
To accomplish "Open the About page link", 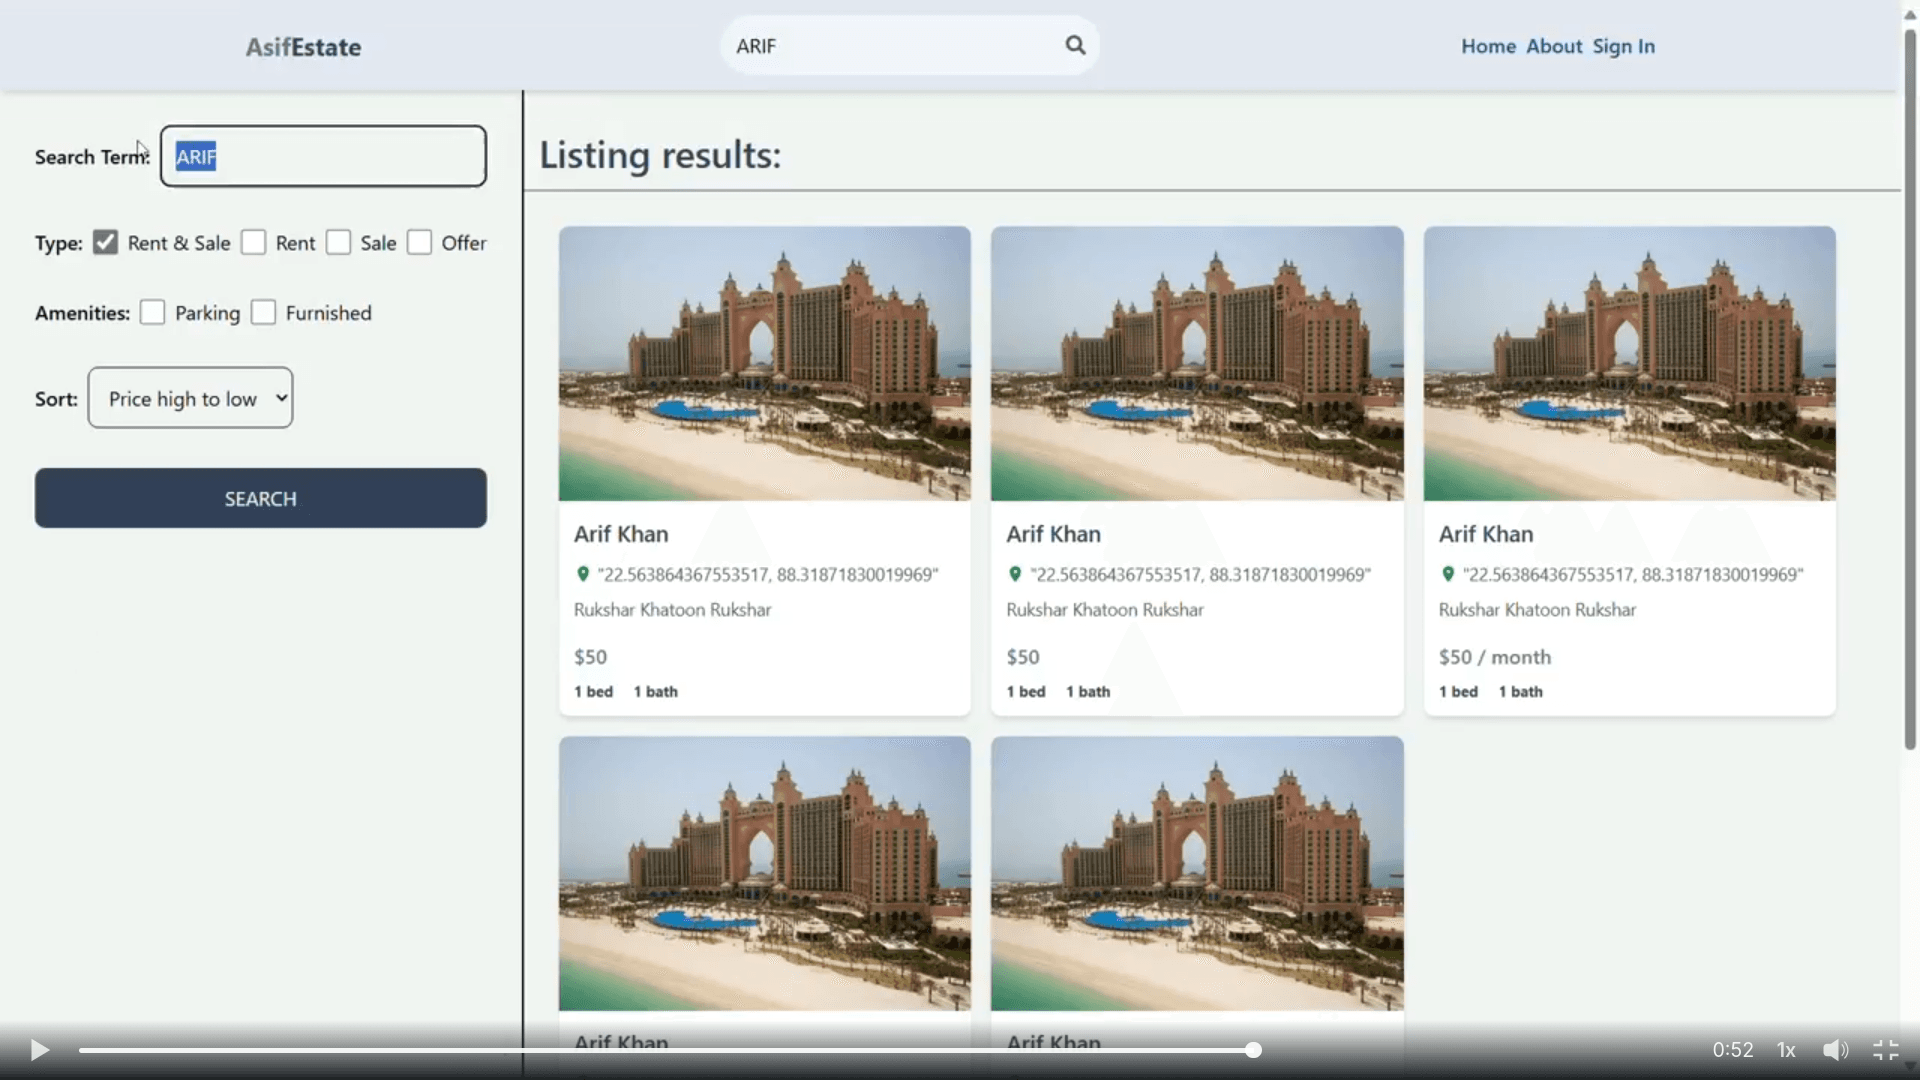I will [1554, 46].
